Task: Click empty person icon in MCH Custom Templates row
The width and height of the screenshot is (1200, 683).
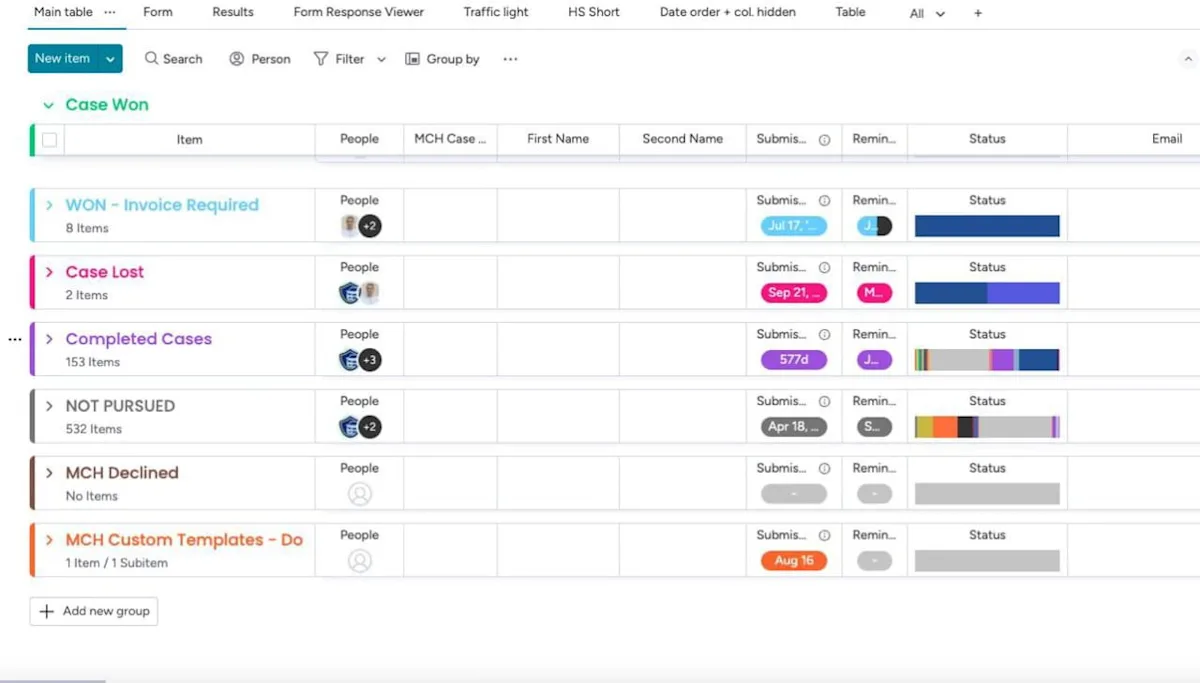Action: click(x=359, y=561)
